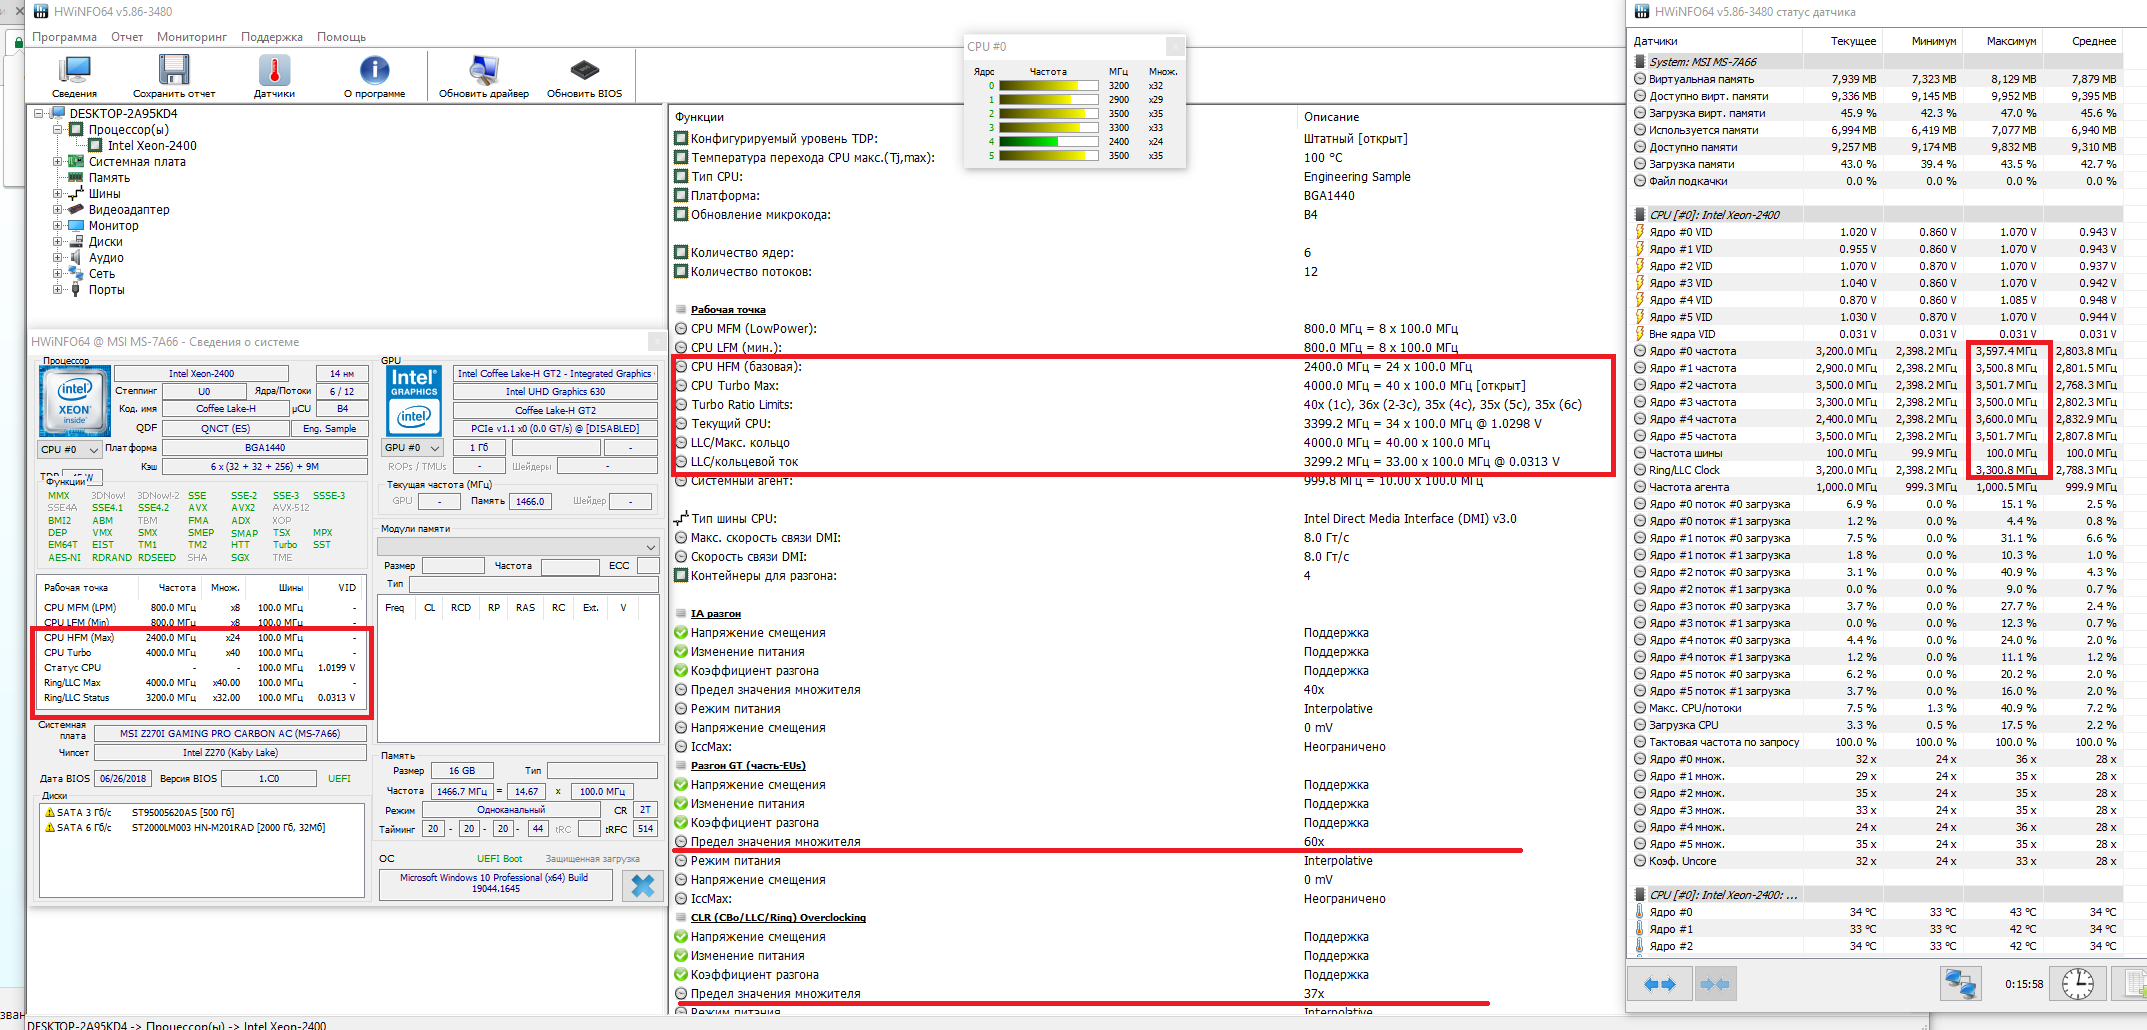Click the lightning icon of Ядро #0 VID
The height and width of the screenshot is (1030, 2147).
(1640, 232)
